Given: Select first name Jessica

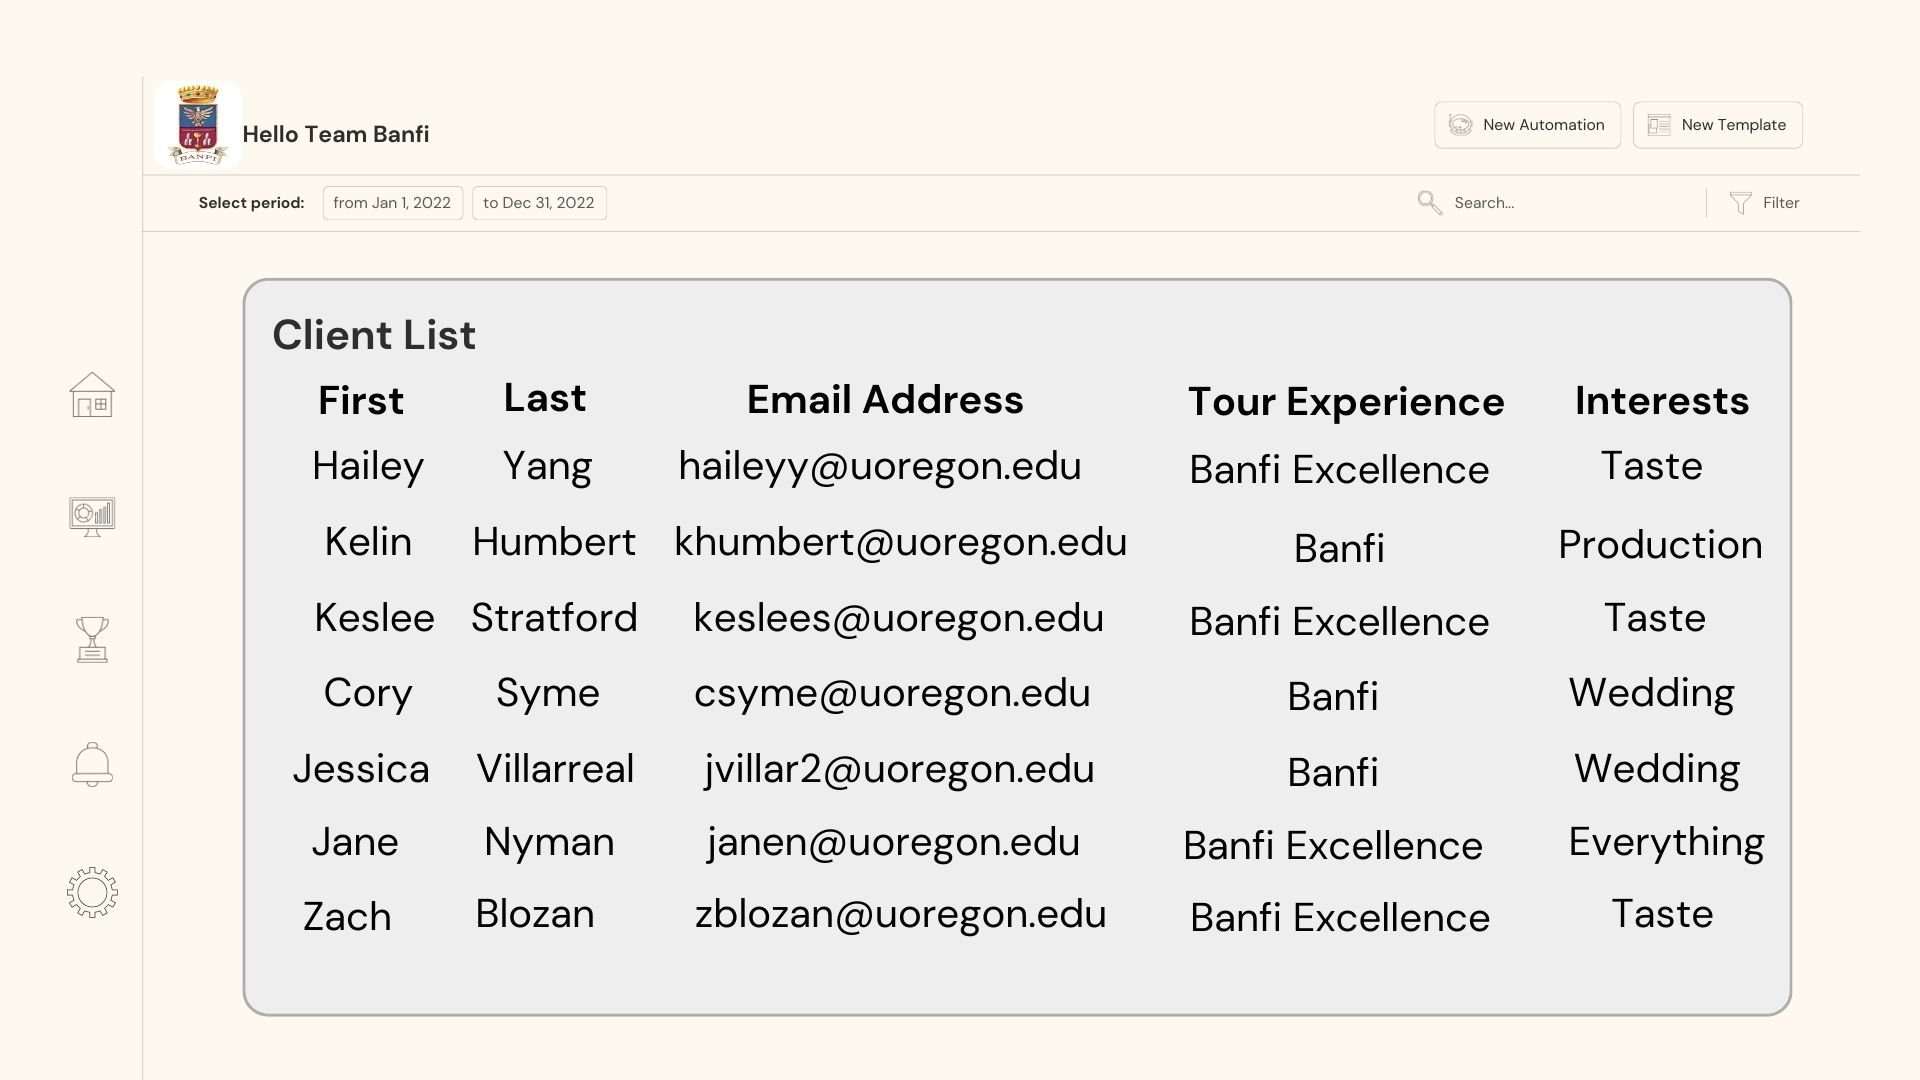Looking at the screenshot, I should [361, 768].
